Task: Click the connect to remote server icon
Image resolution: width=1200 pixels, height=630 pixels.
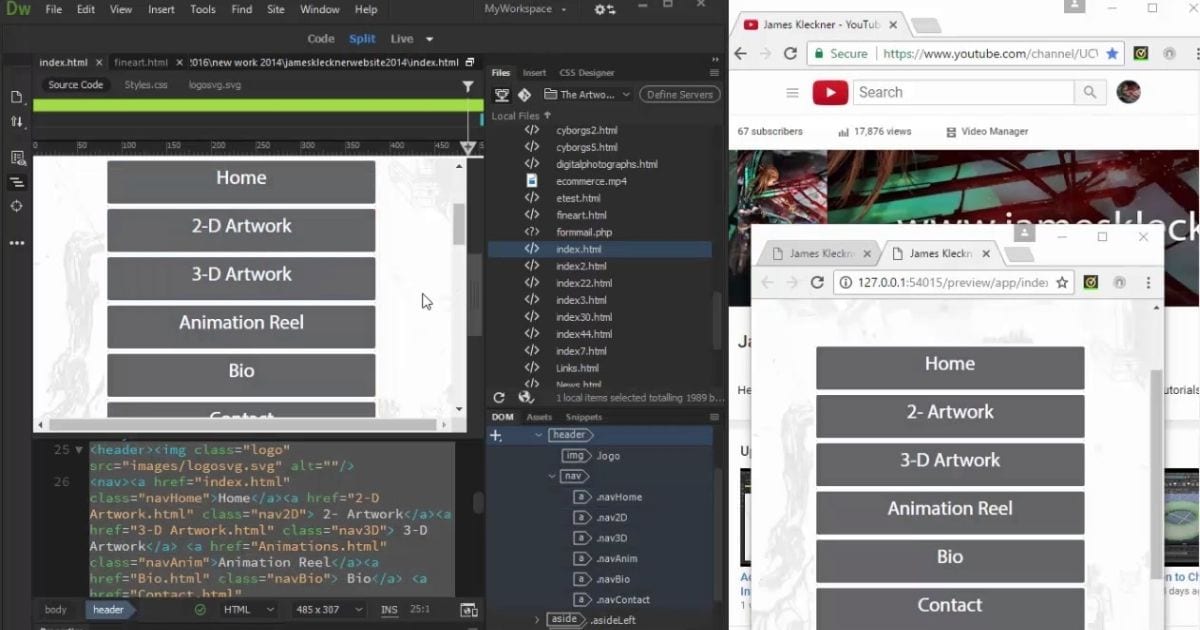Action: tap(502, 95)
